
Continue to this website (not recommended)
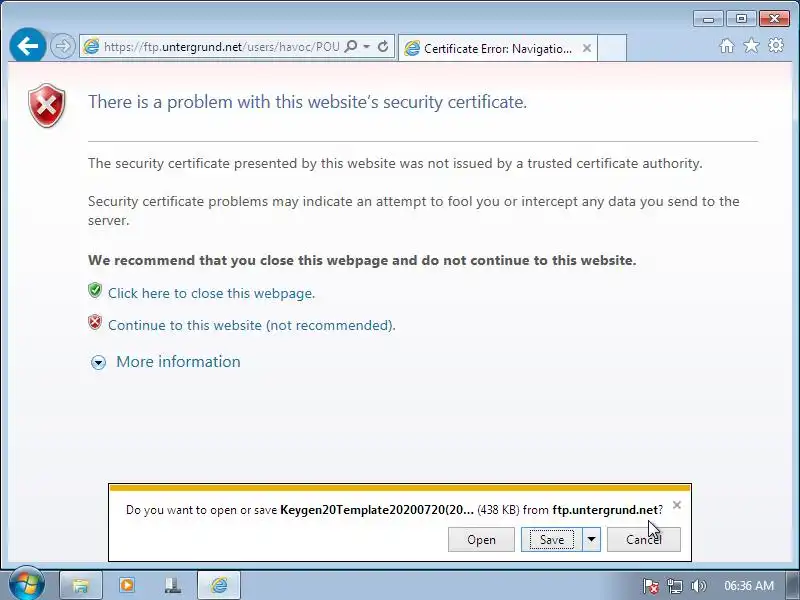[x=252, y=326]
